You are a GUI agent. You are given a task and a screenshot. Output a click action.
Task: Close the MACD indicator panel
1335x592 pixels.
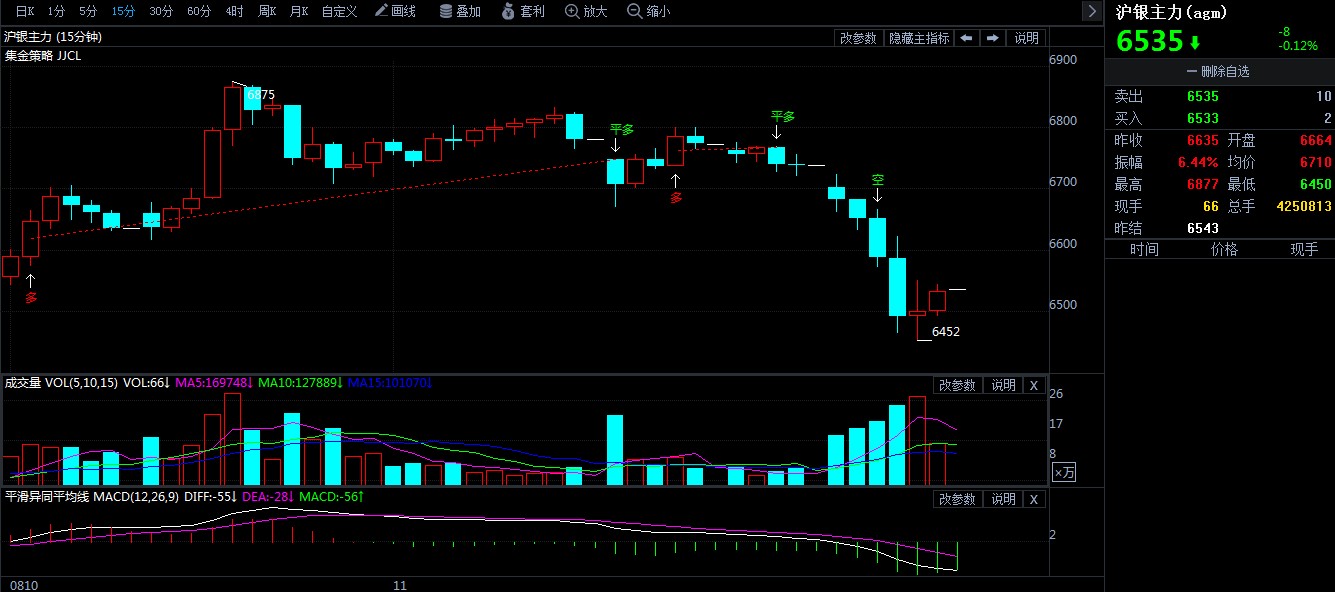tap(1034, 499)
